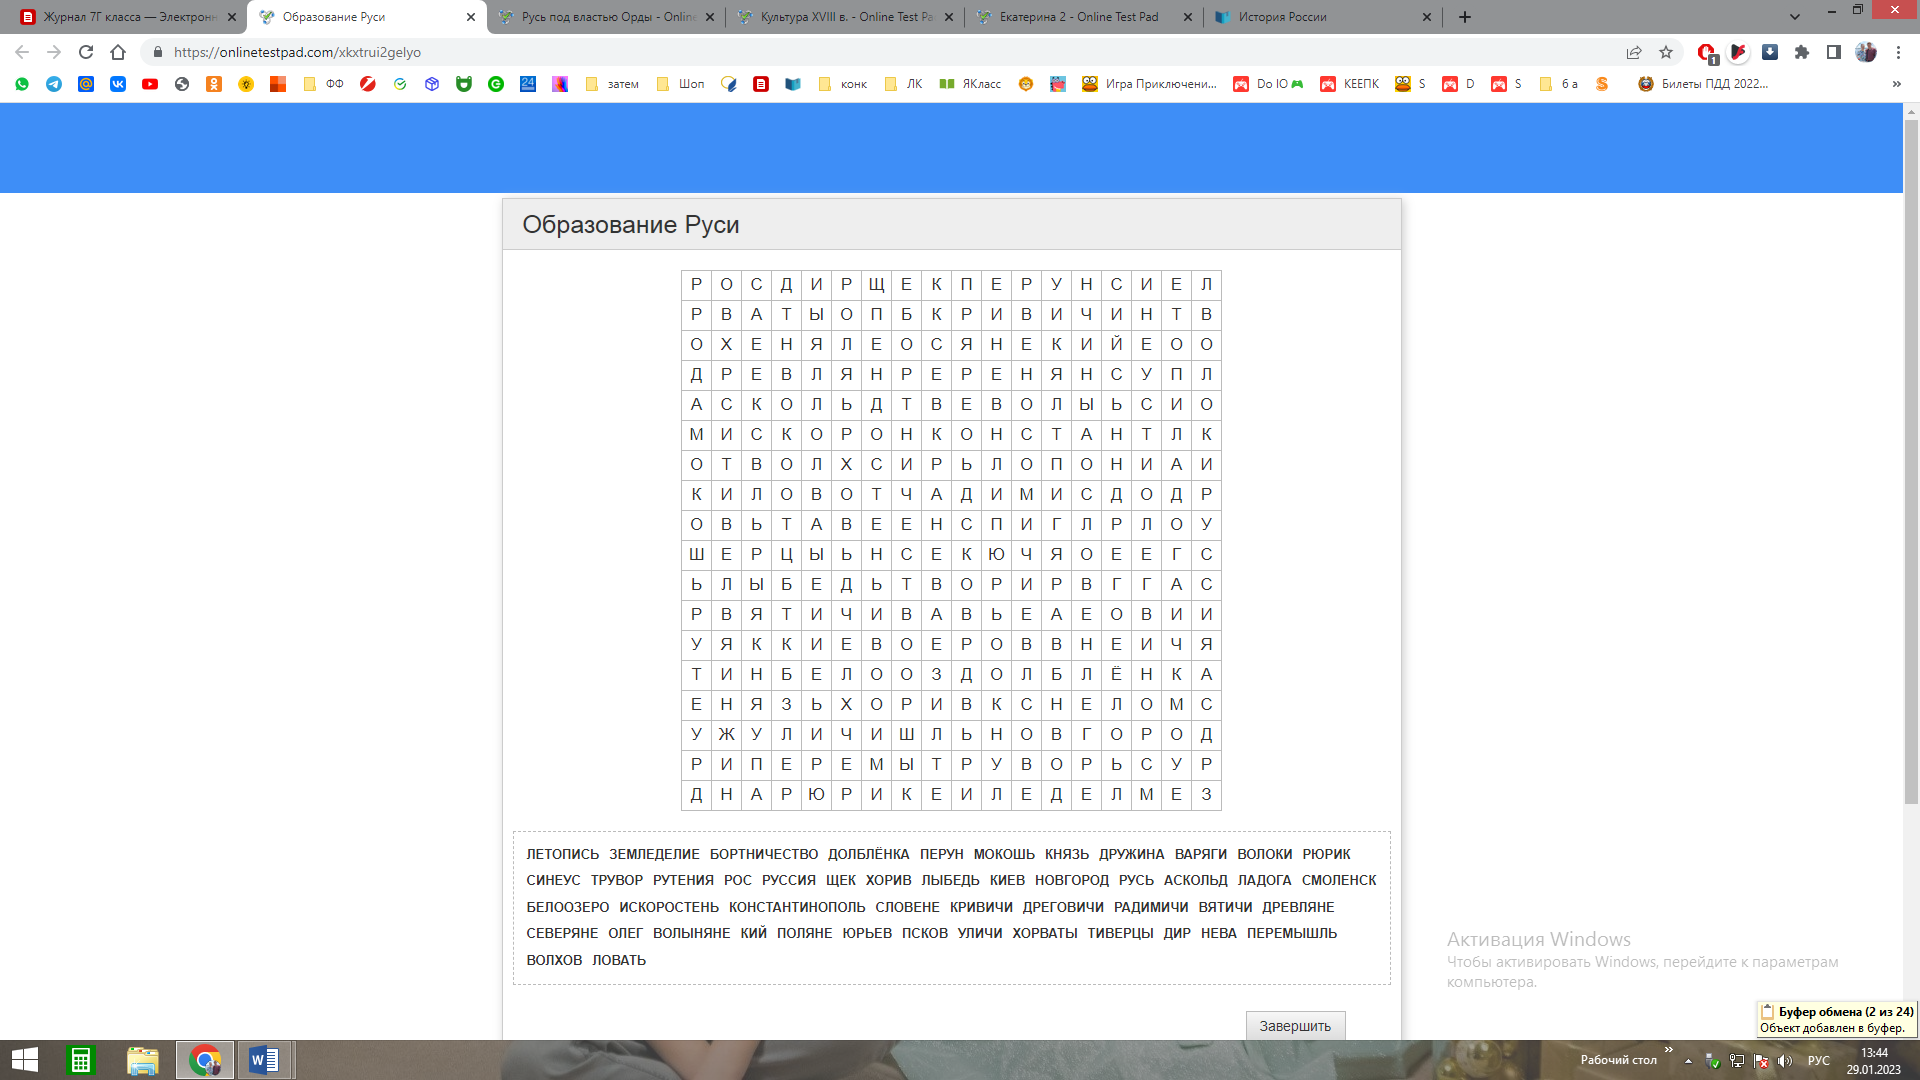This screenshot has width=1920, height=1080.
Task: Expand the hidden bookmarks overflow chevron
Action: (1897, 84)
